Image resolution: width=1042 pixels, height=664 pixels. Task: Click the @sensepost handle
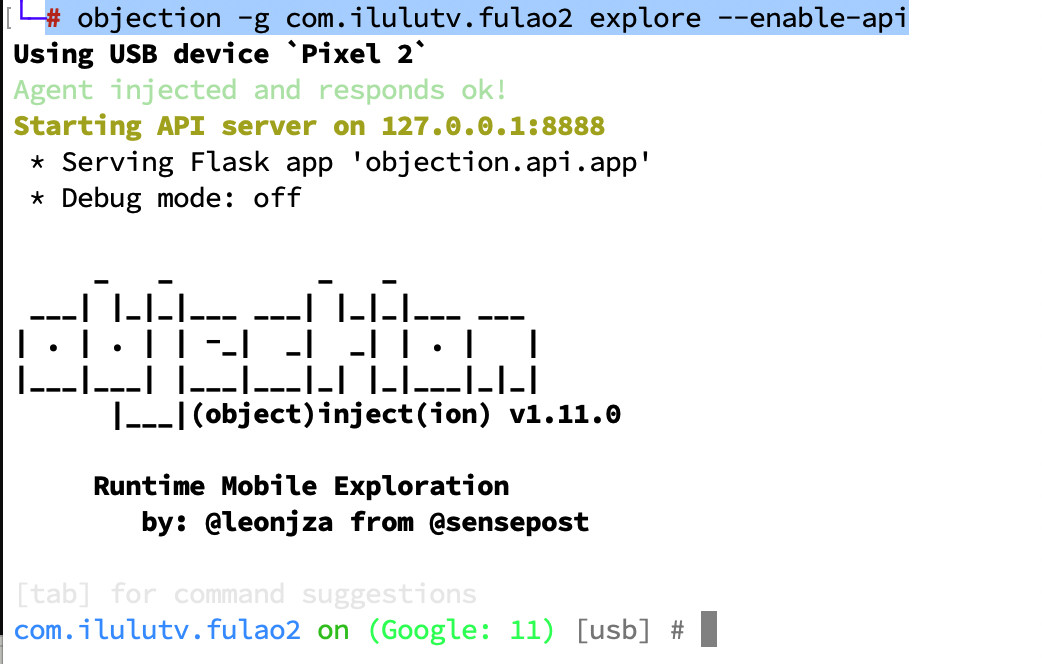pos(509,522)
